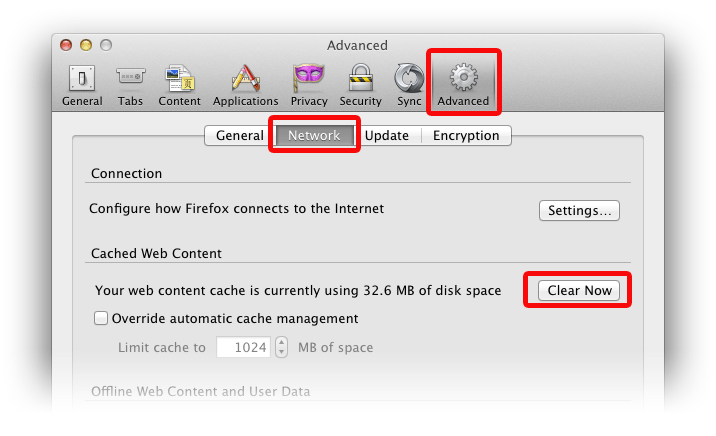Minimize the window with yellow button

pos(86,45)
